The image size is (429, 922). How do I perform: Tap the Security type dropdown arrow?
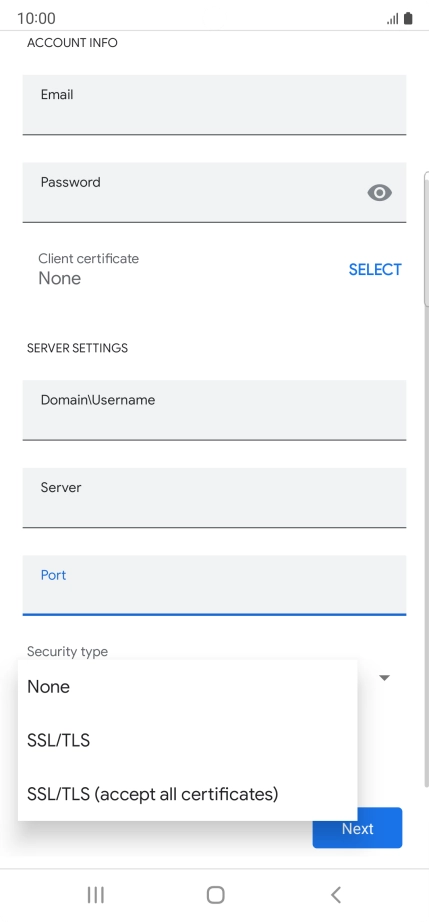(384, 678)
